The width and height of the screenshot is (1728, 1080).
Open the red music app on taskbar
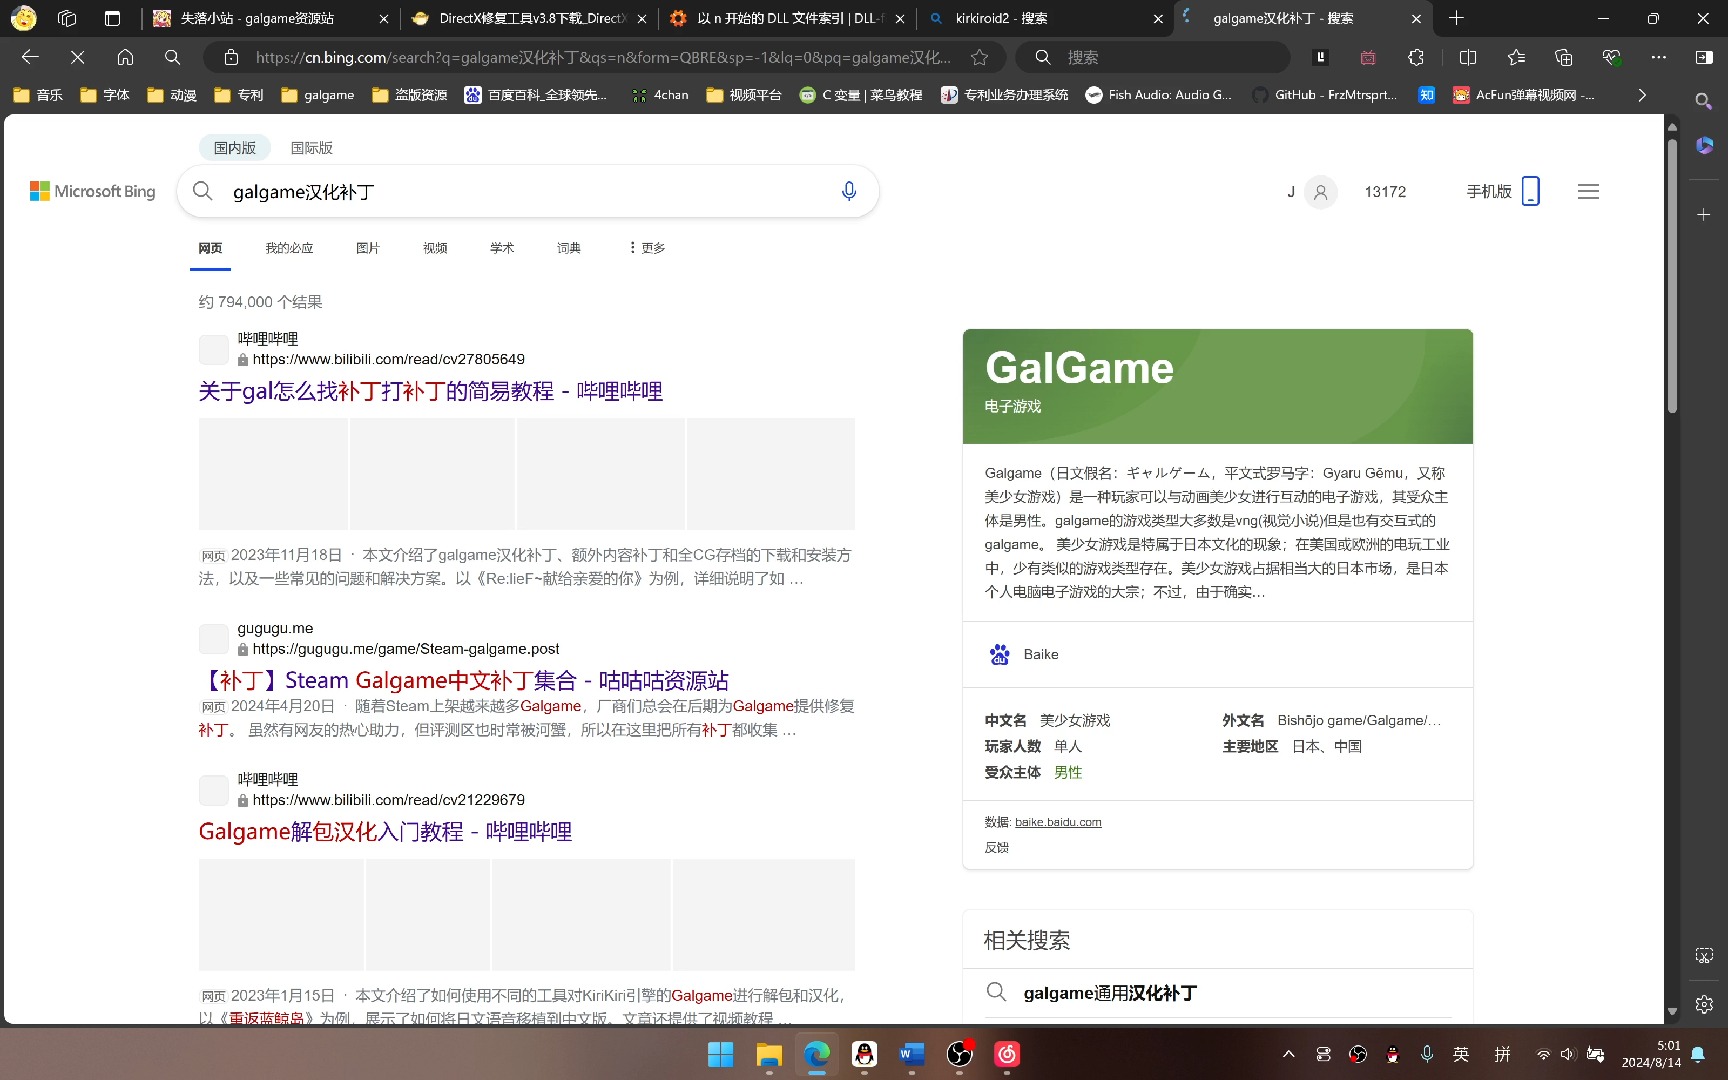(1007, 1054)
